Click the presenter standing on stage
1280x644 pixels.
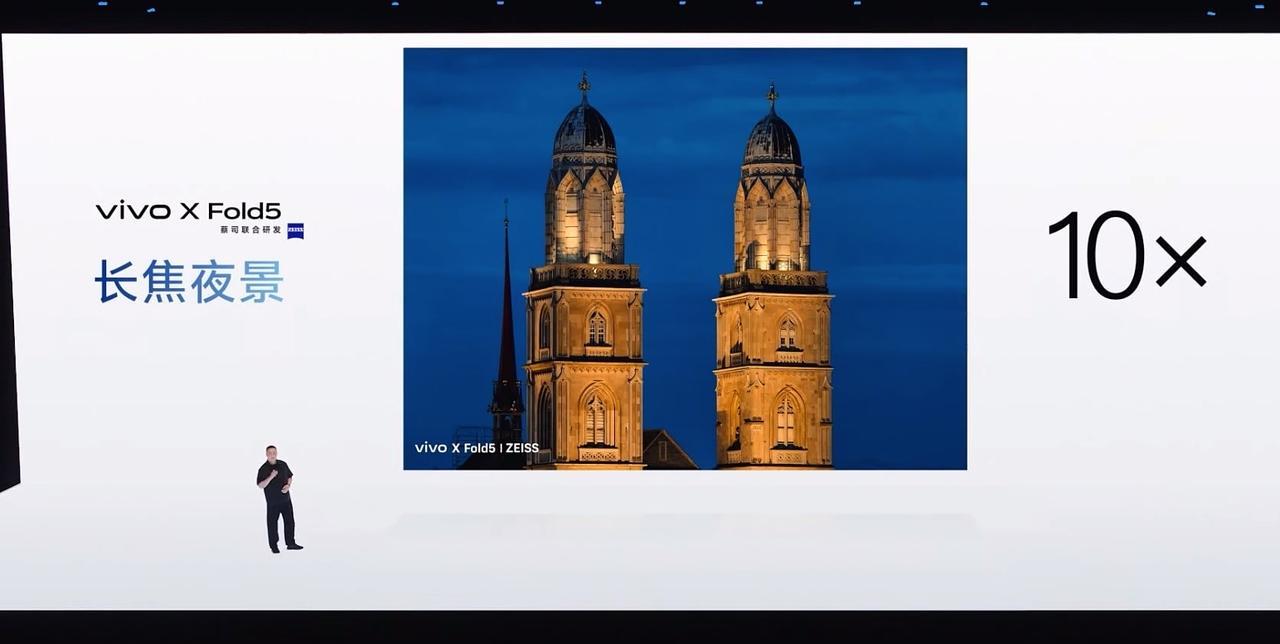(x=277, y=498)
